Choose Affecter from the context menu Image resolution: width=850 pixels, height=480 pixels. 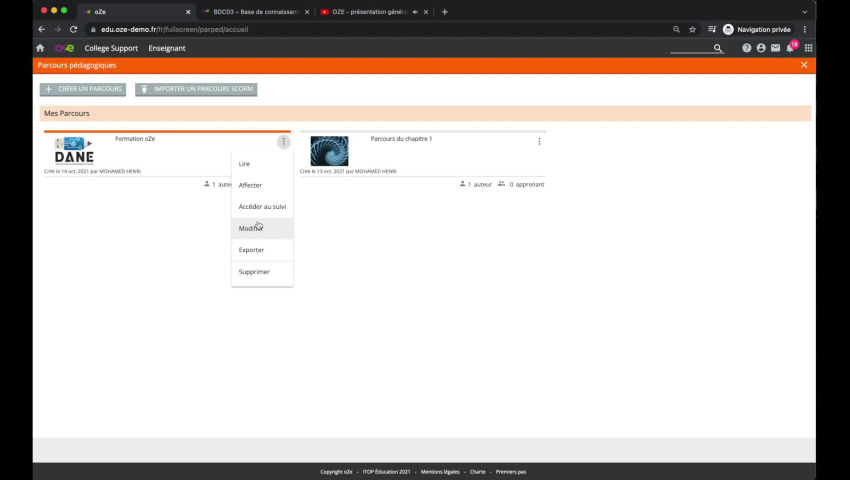[x=250, y=185]
